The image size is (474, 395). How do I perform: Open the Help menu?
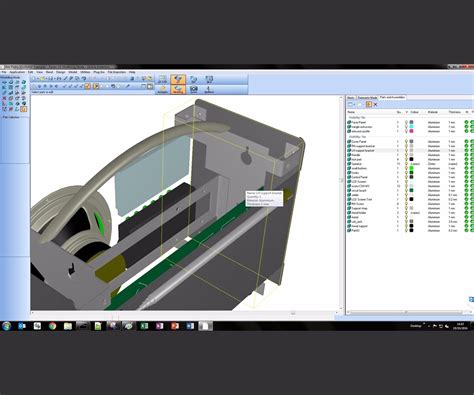point(132,72)
